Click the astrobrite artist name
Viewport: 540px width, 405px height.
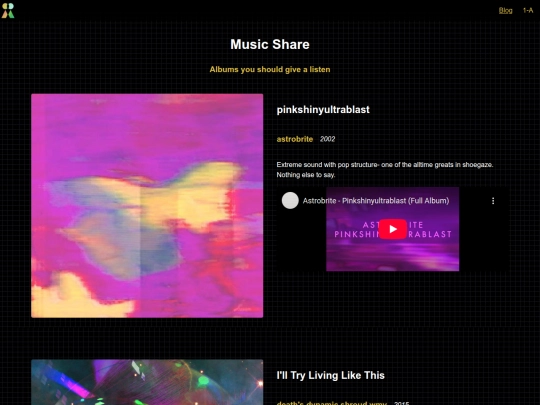click(295, 139)
